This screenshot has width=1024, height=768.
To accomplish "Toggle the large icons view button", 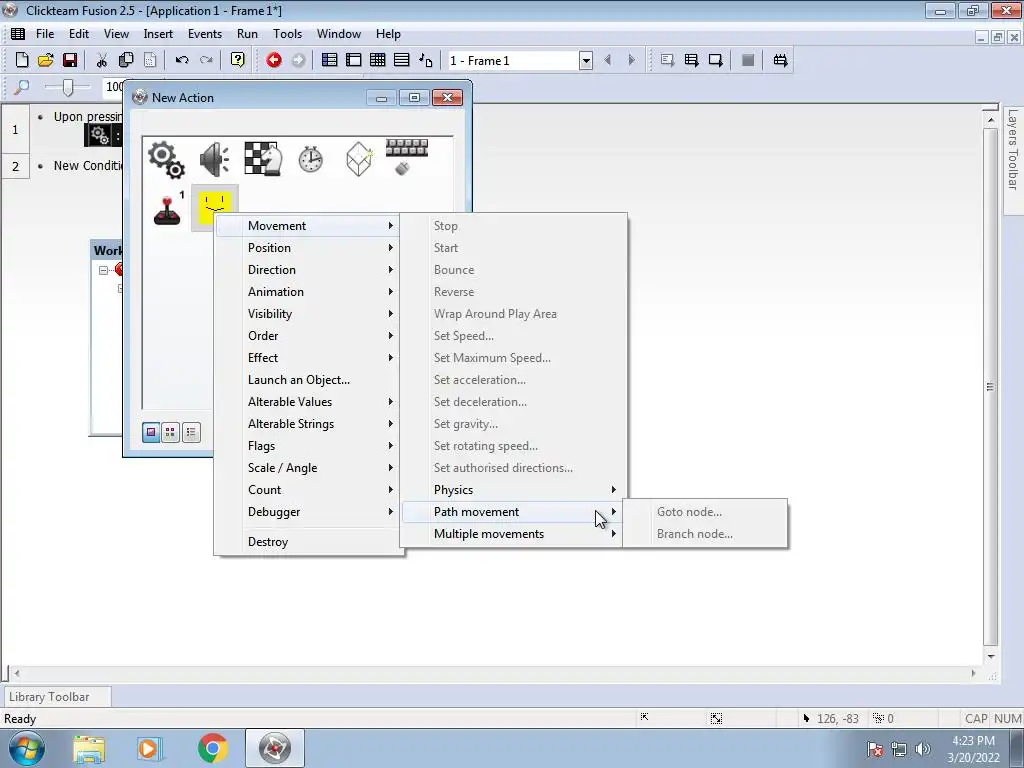I will click(151, 432).
